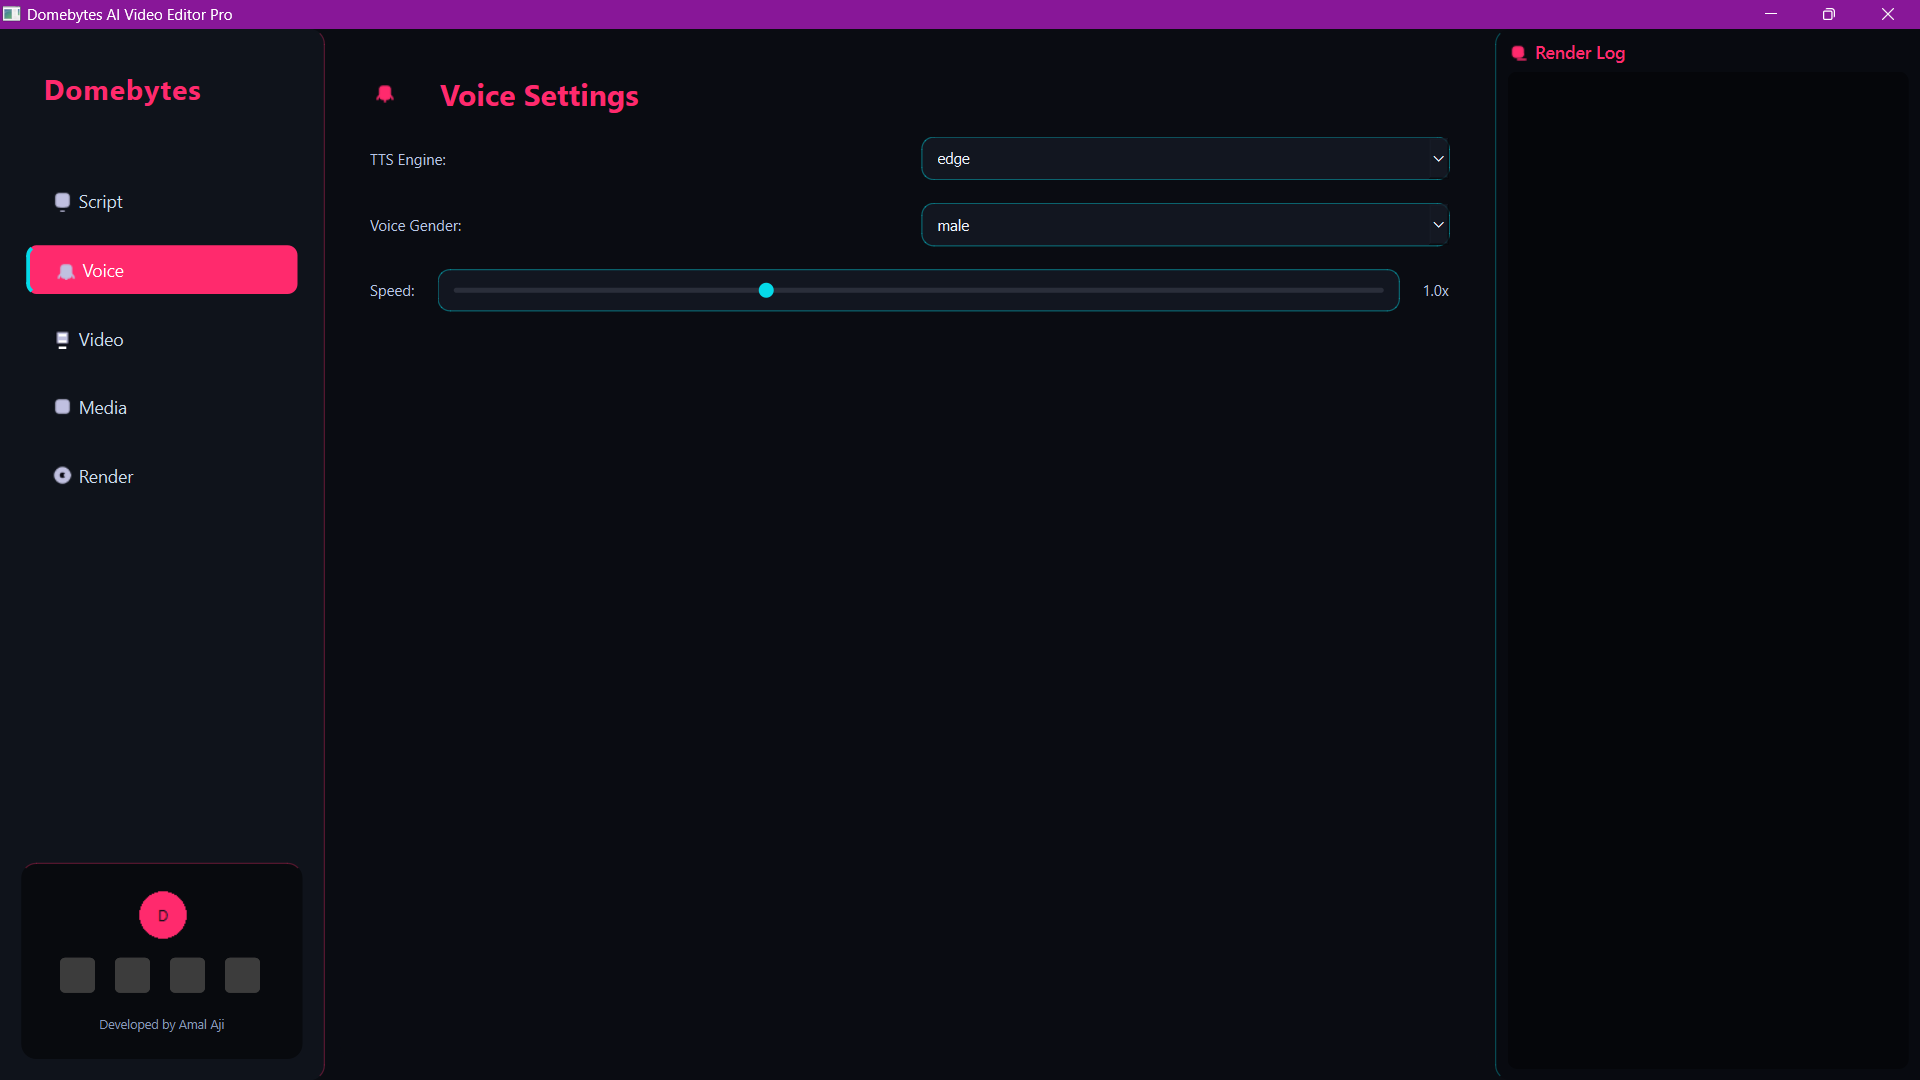Click the bell icon inside the Voice button

pyautogui.click(x=66, y=270)
